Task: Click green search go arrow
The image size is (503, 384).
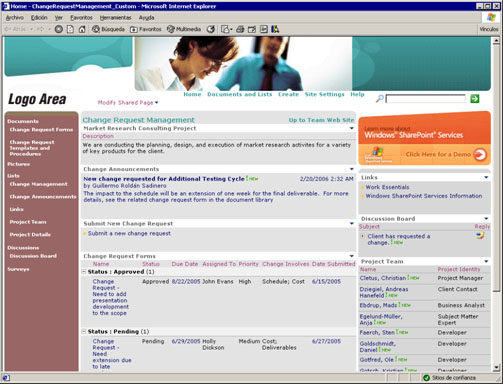Action: (475, 99)
